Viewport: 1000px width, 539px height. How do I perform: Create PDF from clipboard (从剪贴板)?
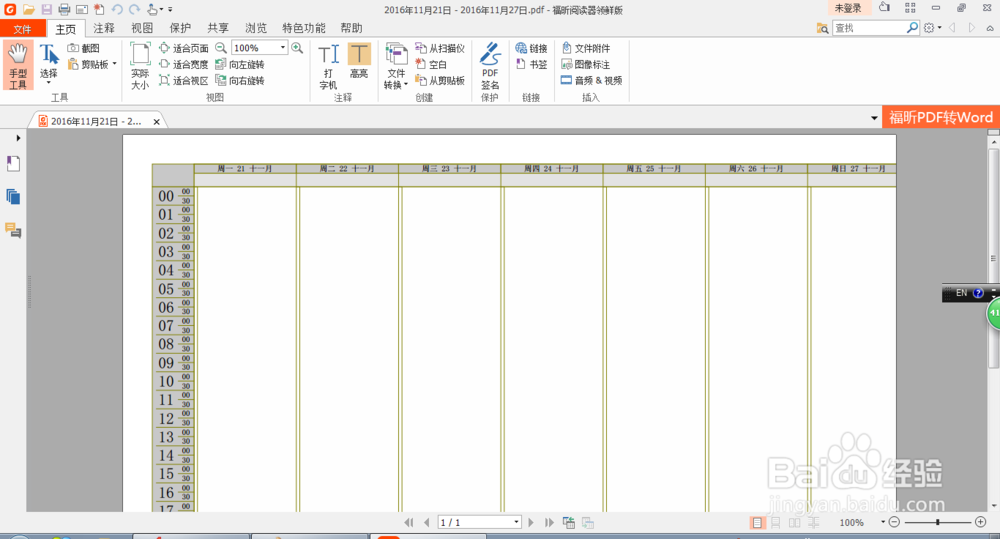tap(440, 80)
